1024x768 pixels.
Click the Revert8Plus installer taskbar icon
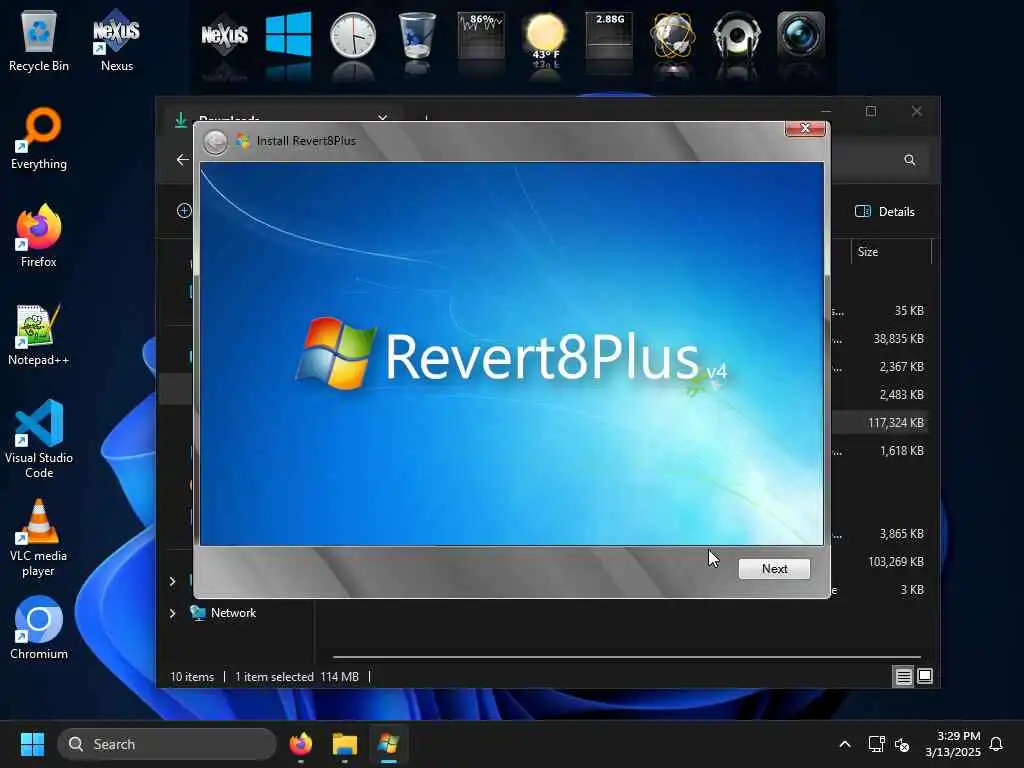(388, 744)
